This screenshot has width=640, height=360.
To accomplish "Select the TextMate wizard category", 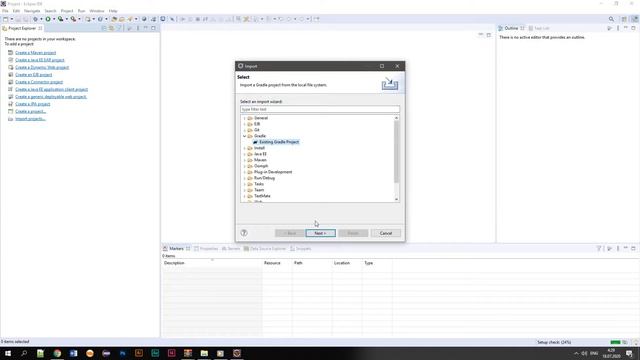I will click(x=262, y=196).
